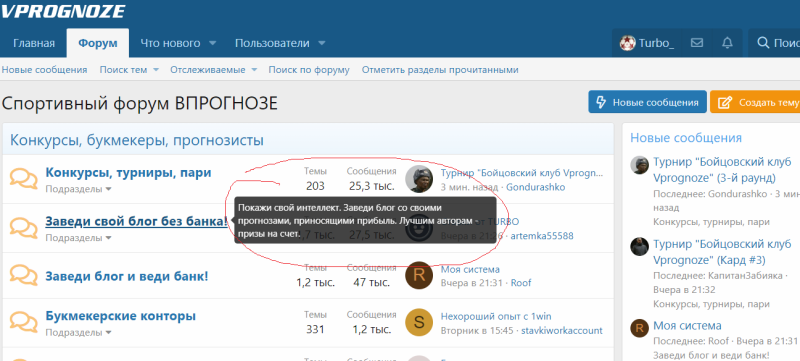Open artemka55588 profile link

542,236
